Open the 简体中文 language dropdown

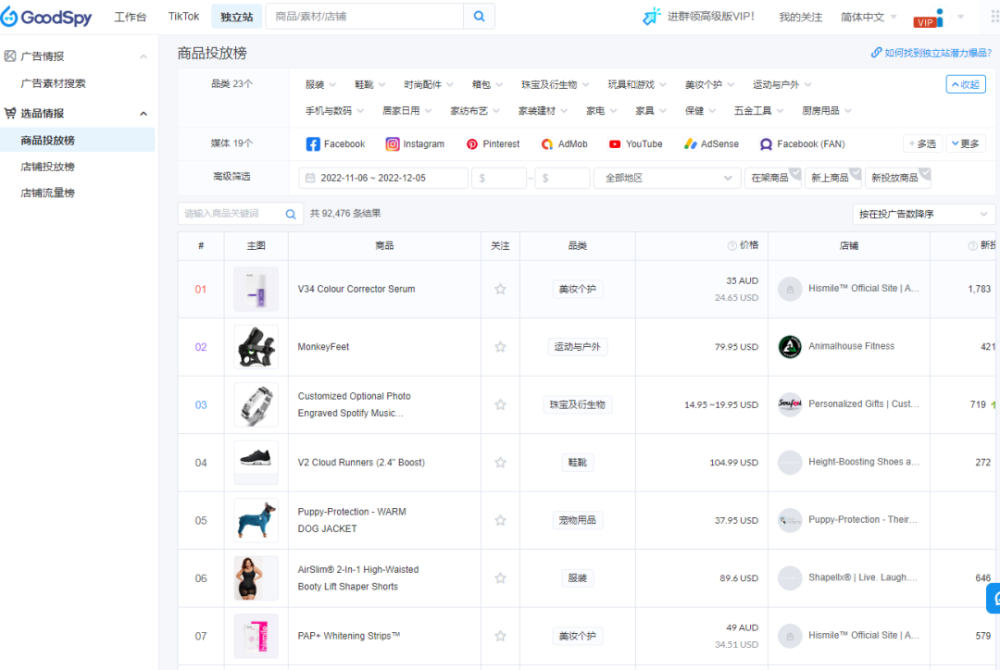pos(869,17)
